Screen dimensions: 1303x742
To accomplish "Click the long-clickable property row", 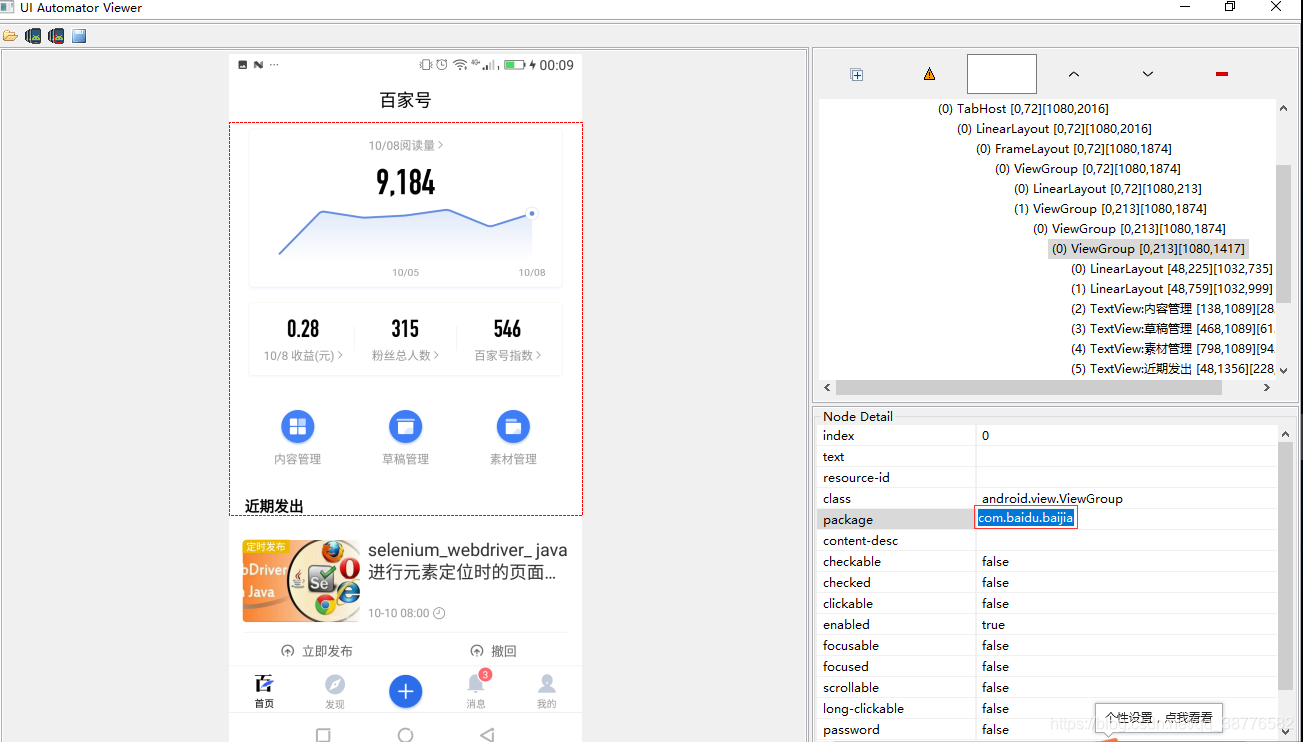I will pos(1047,708).
